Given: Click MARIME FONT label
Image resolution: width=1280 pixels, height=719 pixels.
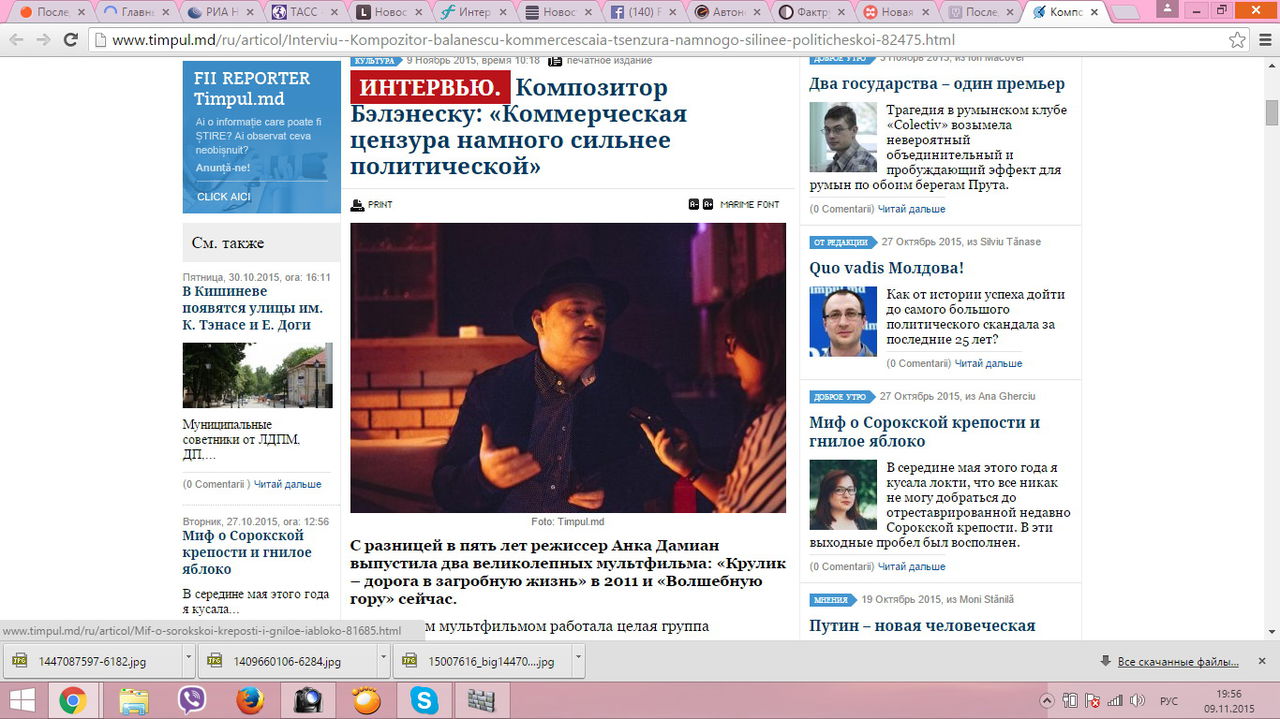Looking at the screenshot, I should point(749,204).
